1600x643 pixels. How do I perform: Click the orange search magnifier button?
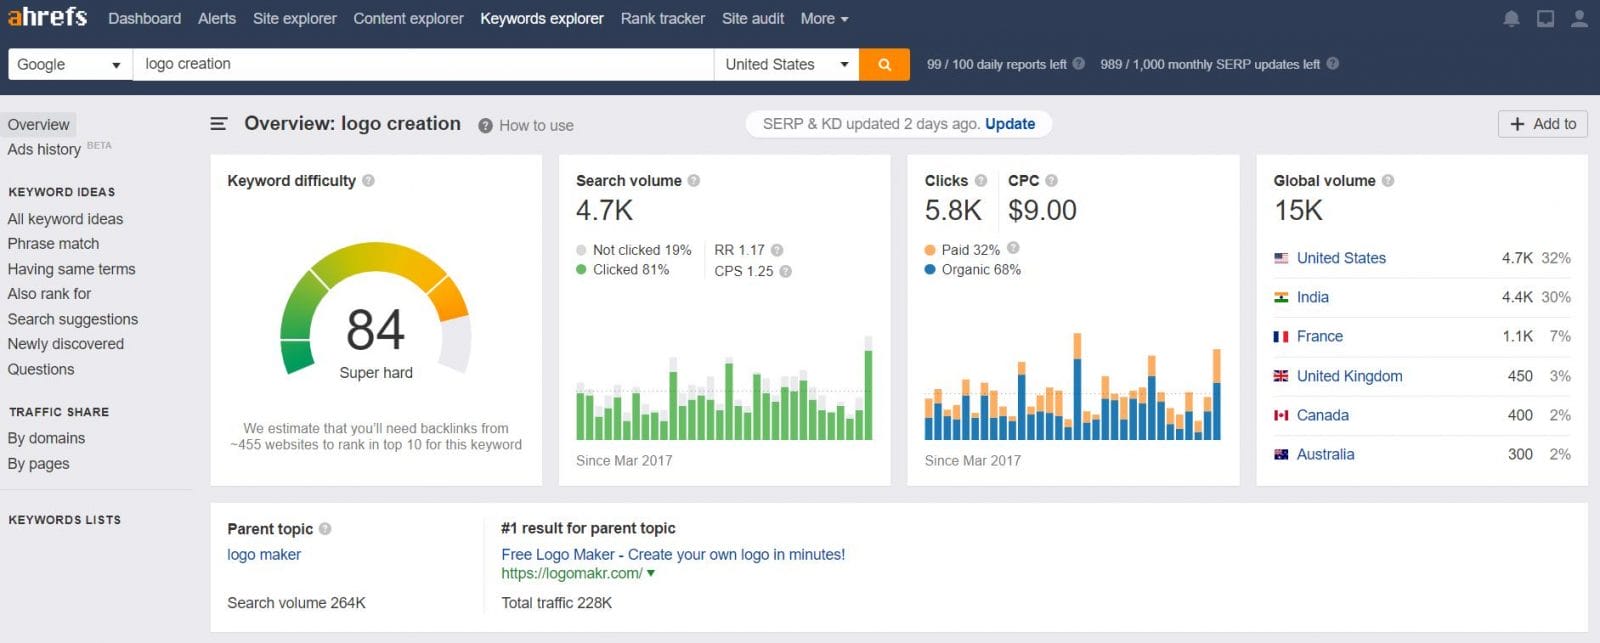click(884, 64)
